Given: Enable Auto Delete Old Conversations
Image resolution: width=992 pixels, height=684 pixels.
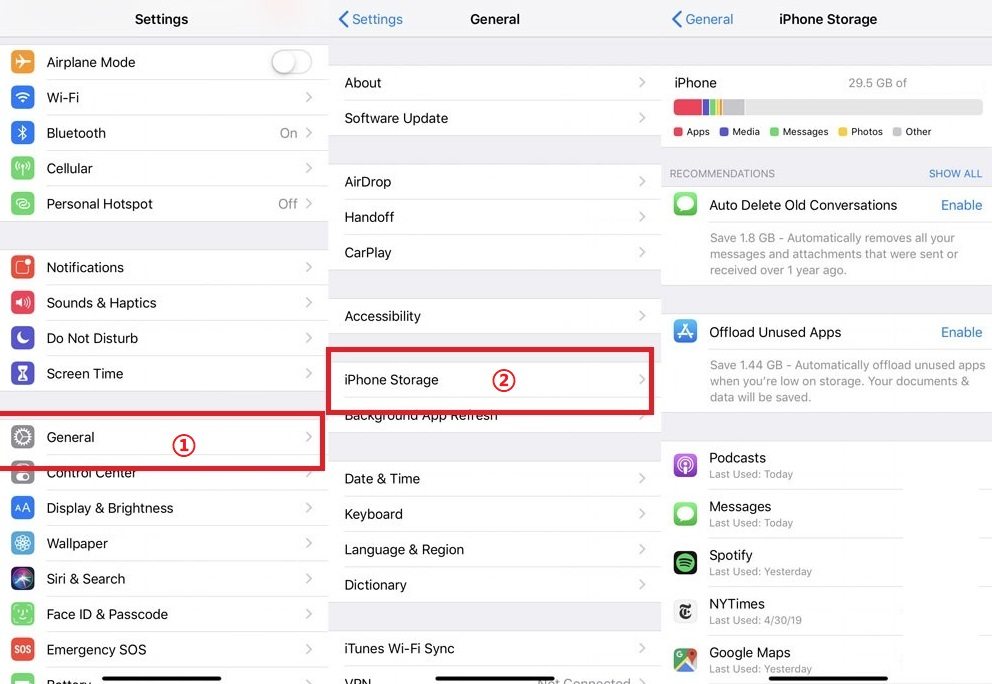Looking at the screenshot, I should point(961,205).
